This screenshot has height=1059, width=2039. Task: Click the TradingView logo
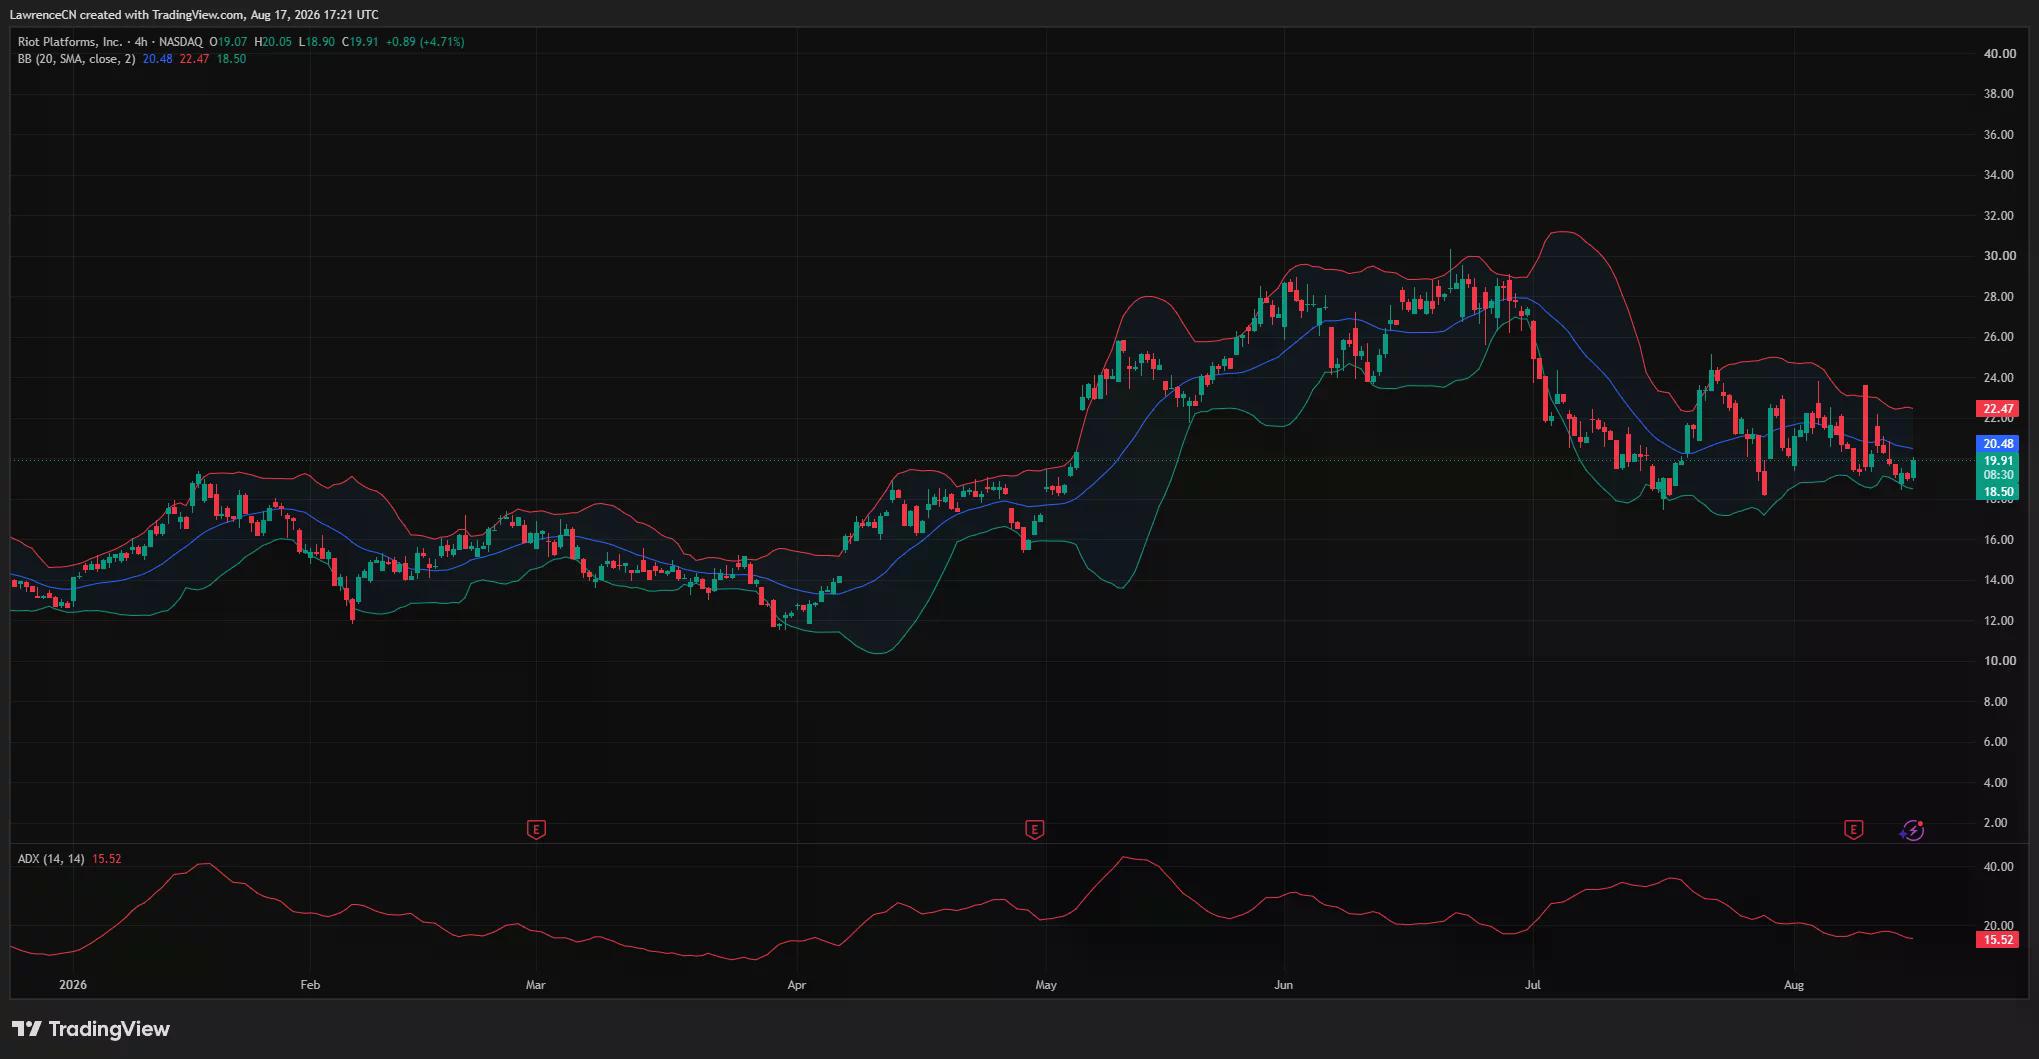click(91, 1029)
